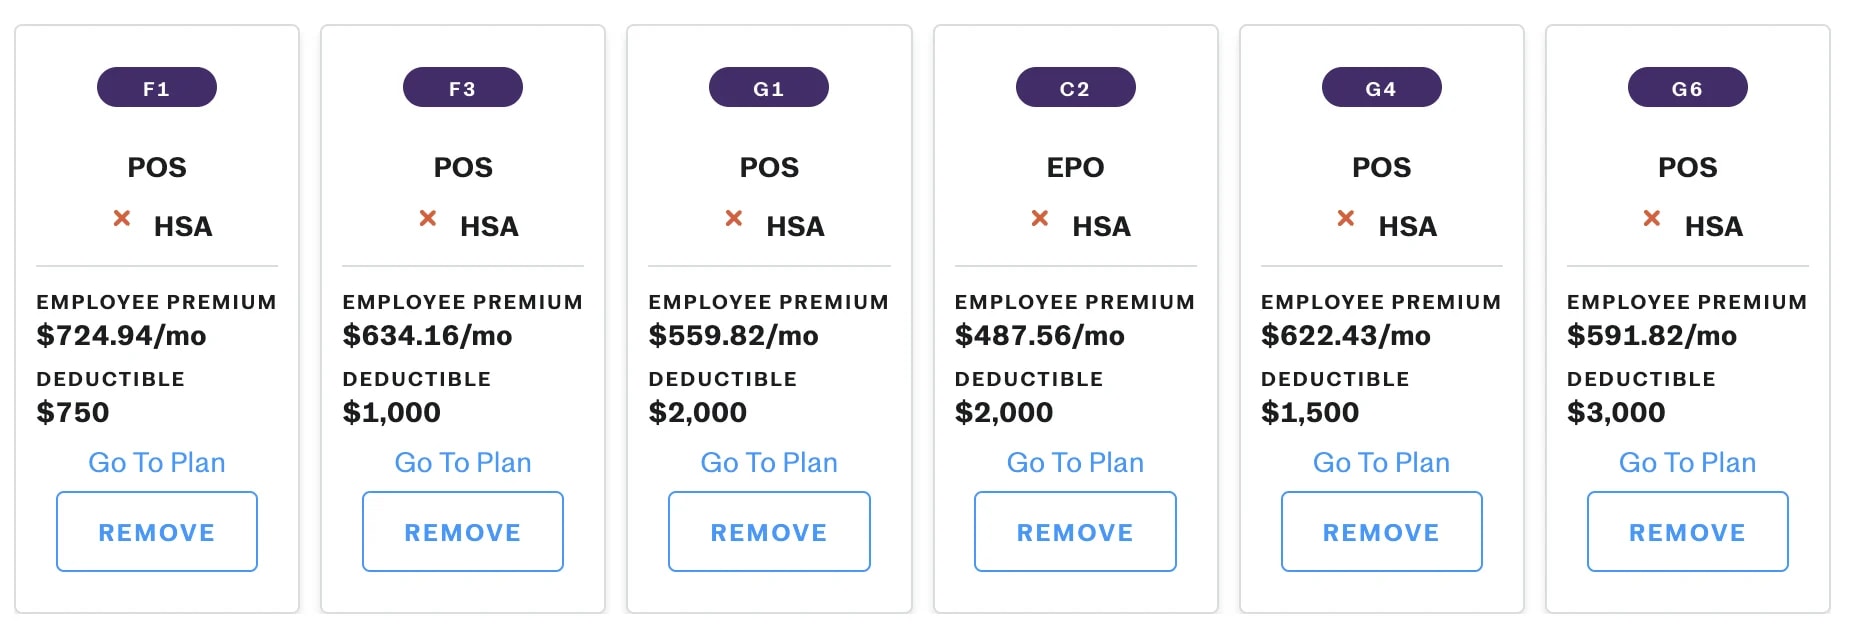1854x638 pixels.
Task: Remove the F1 plan from comparison
Action: pos(157,532)
